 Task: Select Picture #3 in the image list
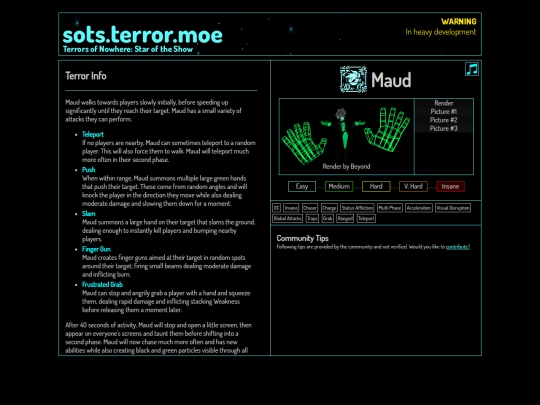444,128
